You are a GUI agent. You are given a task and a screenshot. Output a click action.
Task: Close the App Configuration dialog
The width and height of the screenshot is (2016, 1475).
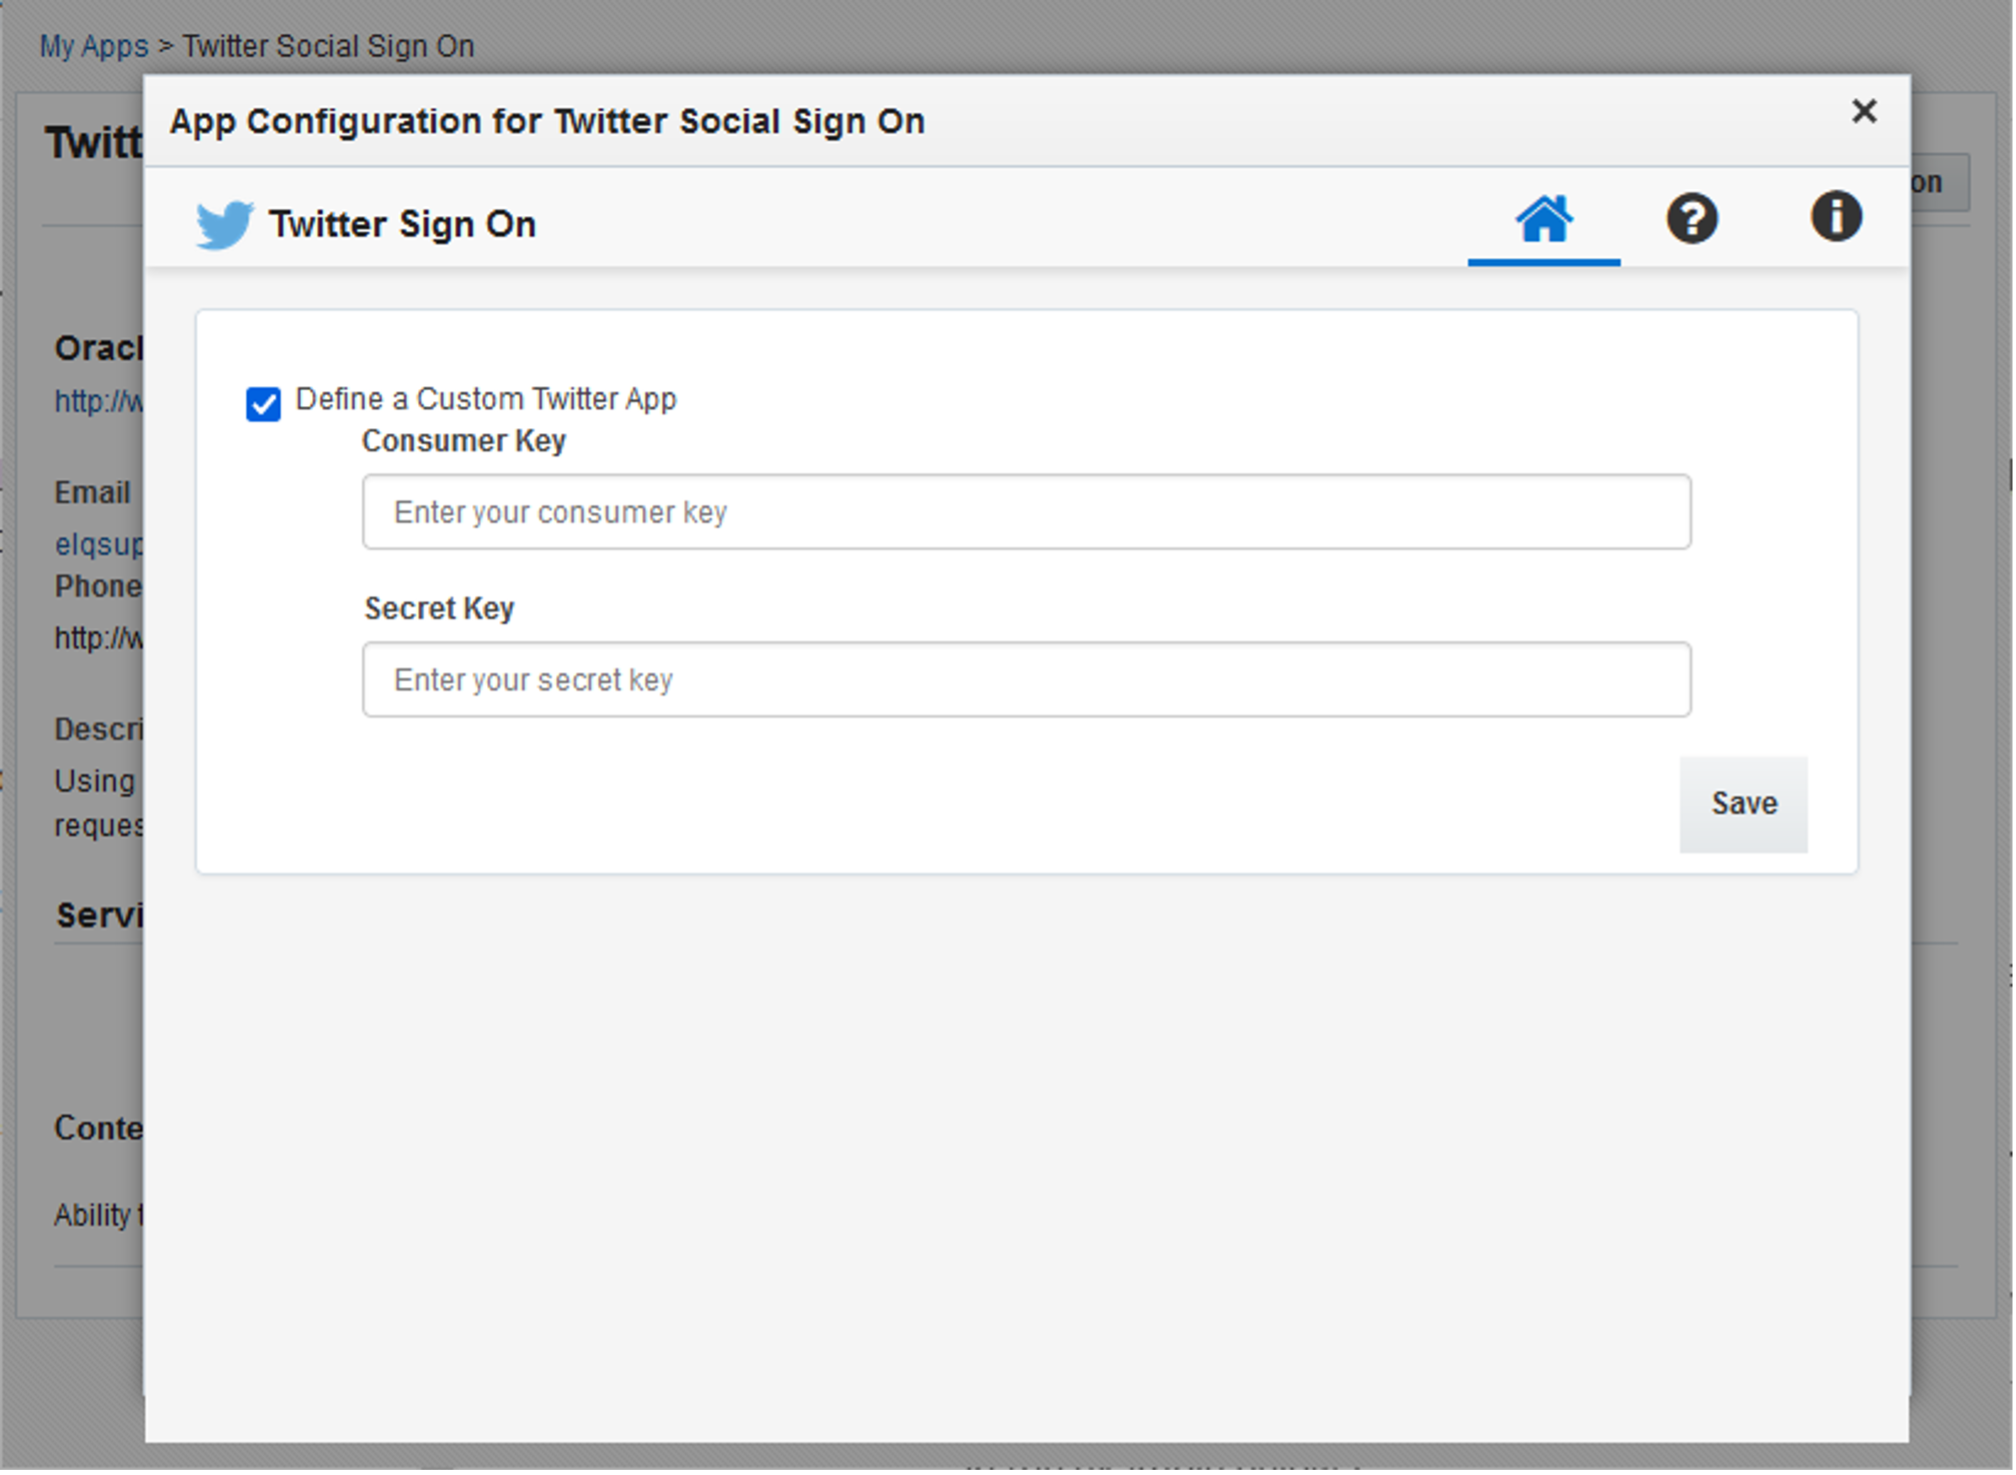(1866, 111)
